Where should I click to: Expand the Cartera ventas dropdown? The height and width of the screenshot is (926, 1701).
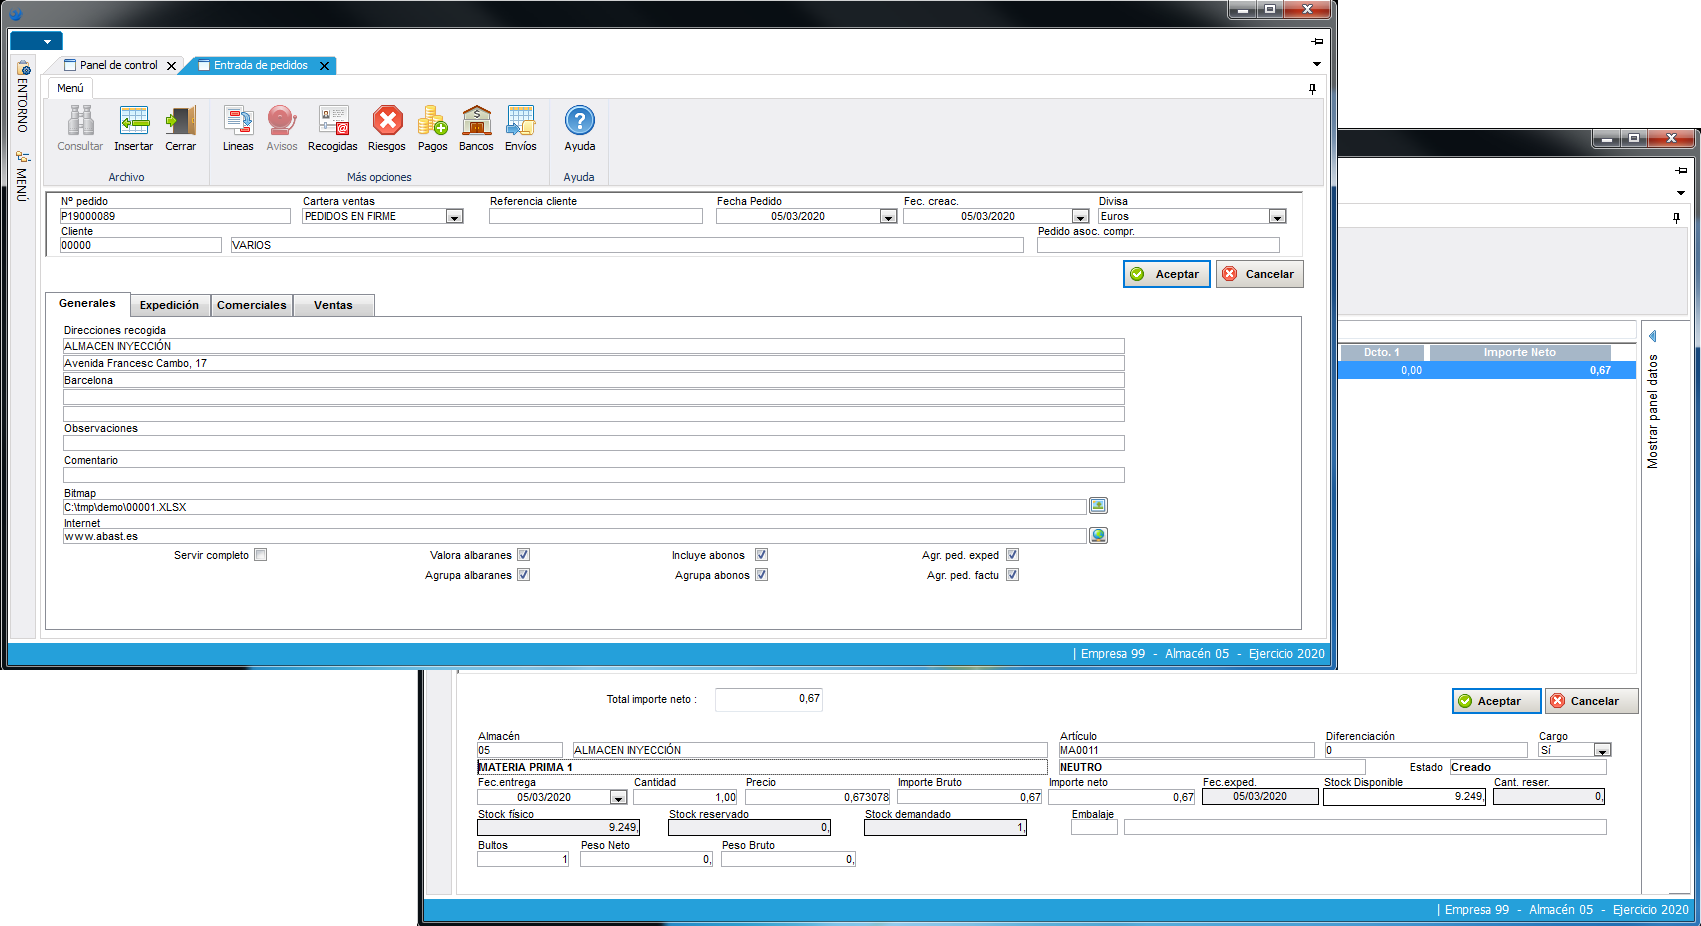(x=454, y=217)
